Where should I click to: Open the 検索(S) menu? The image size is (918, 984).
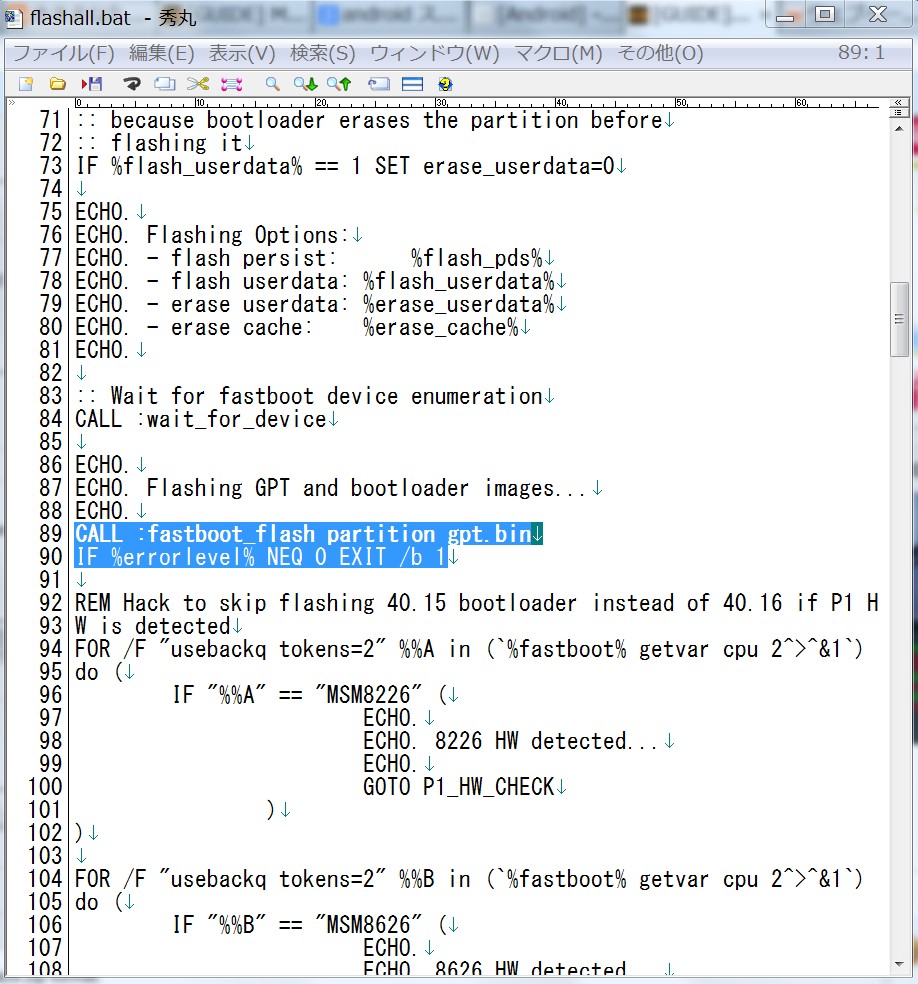tap(323, 53)
